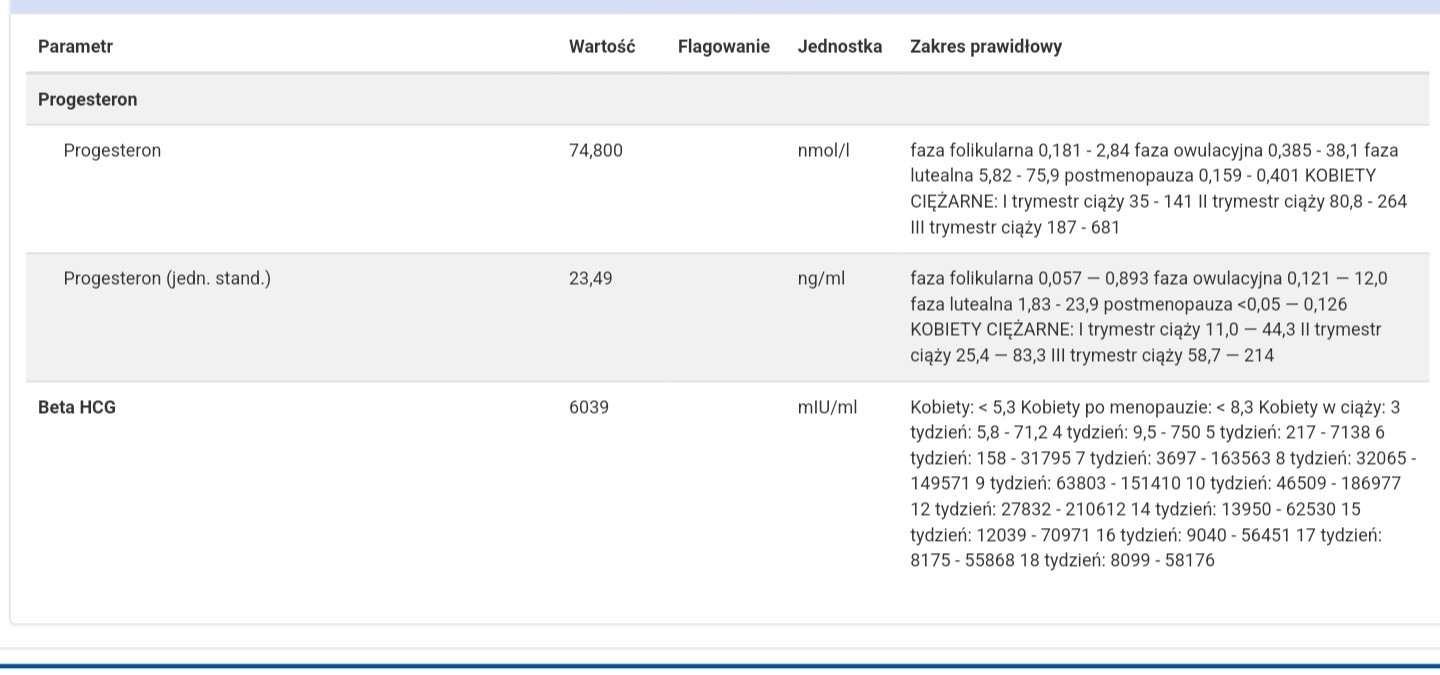The image size is (1440, 675).
Task: Click the Flagowanie column header
Action: pos(723,47)
